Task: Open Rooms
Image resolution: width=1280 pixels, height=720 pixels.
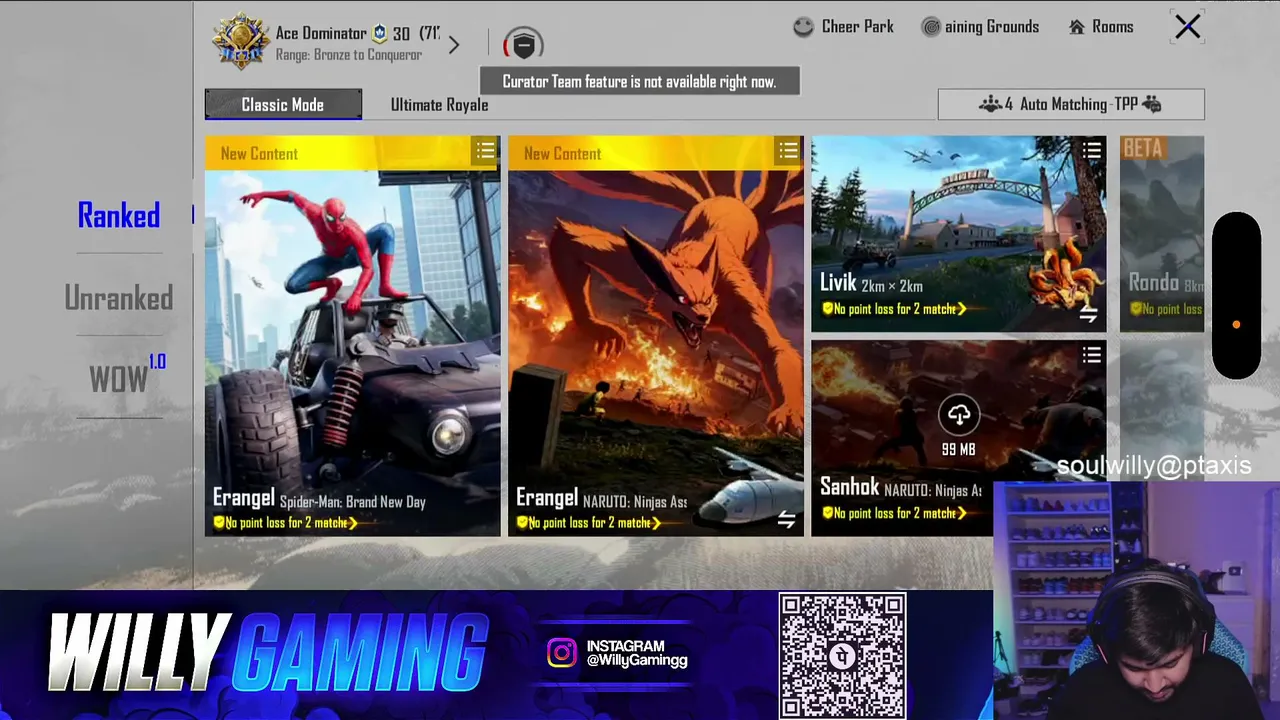Action: click(x=1101, y=27)
